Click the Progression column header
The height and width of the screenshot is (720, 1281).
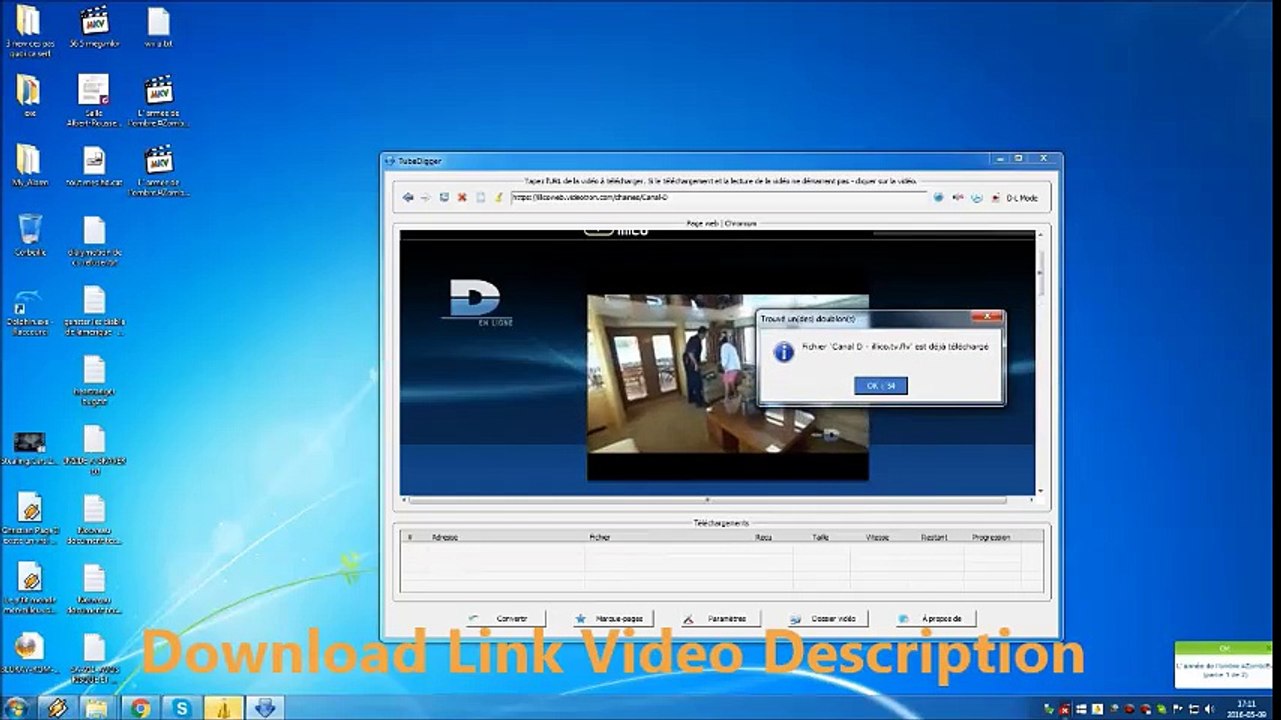click(991, 538)
